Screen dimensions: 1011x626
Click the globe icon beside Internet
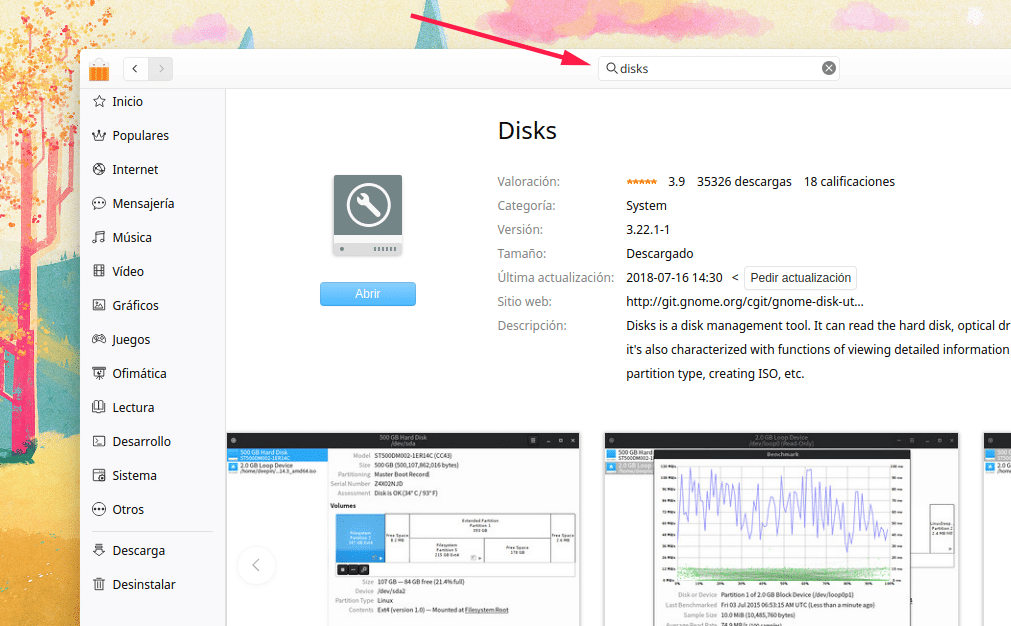tap(99, 169)
